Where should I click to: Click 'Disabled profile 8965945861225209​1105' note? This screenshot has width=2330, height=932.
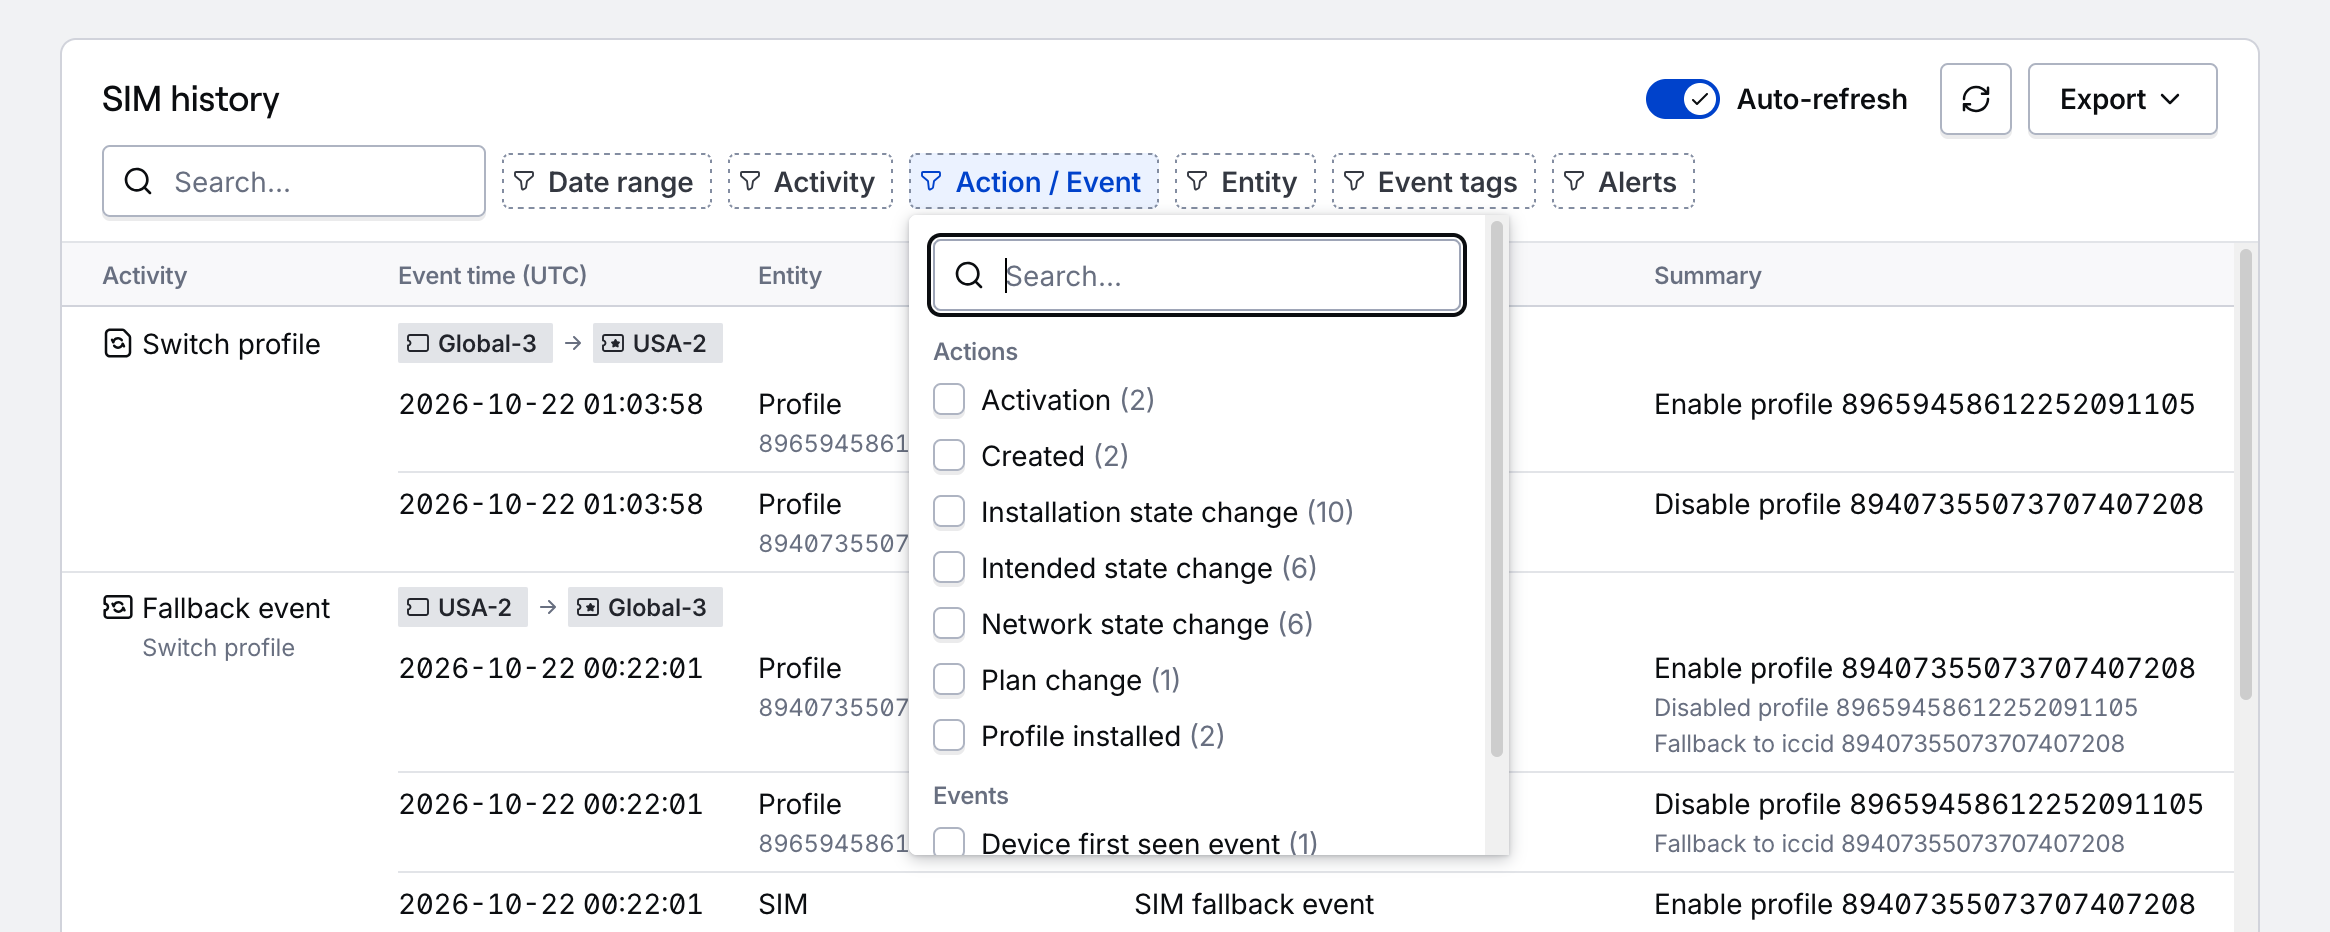(1895, 707)
